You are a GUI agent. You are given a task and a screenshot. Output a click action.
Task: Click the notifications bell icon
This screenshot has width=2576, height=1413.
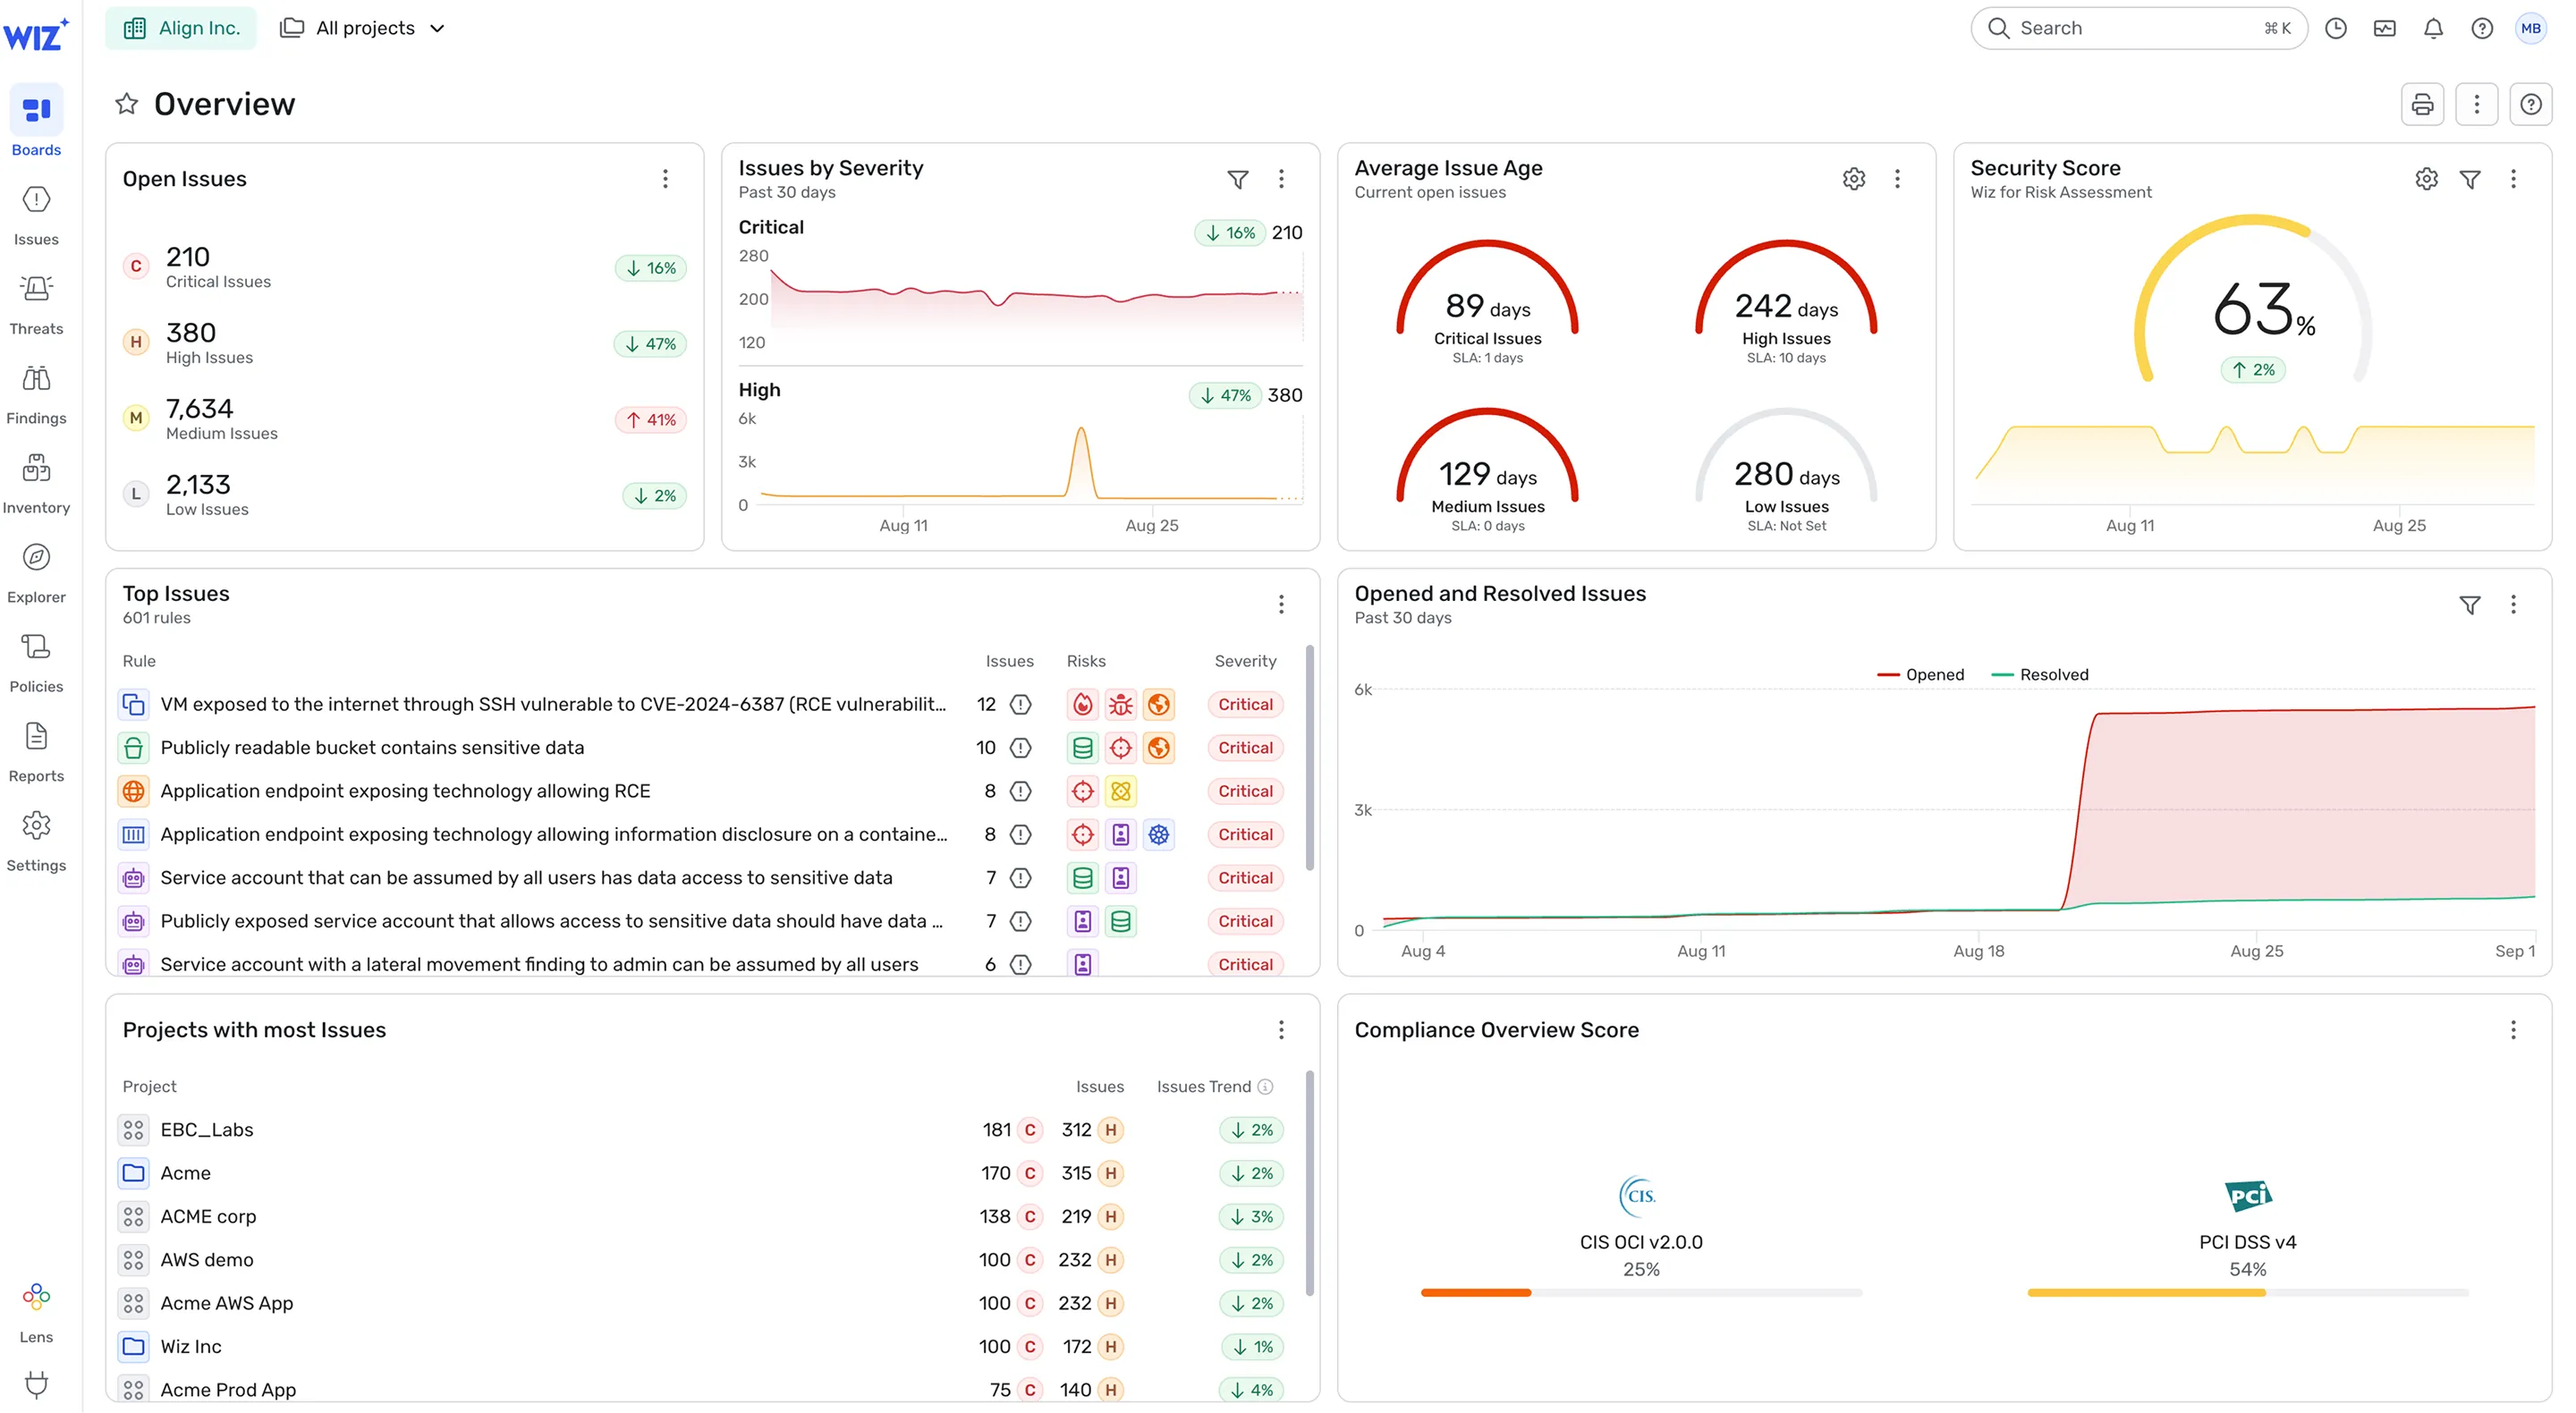[2433, 28]
